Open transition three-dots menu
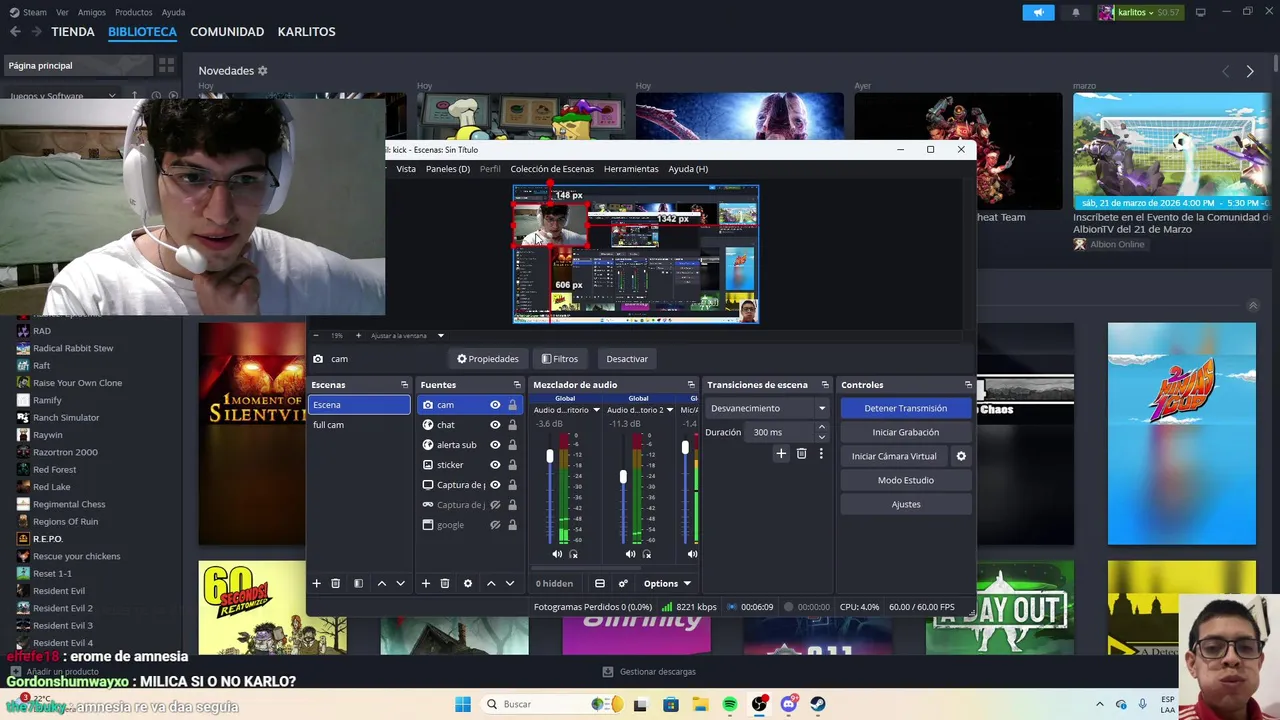Screen dimensions: 1280x720 (821, 454)
